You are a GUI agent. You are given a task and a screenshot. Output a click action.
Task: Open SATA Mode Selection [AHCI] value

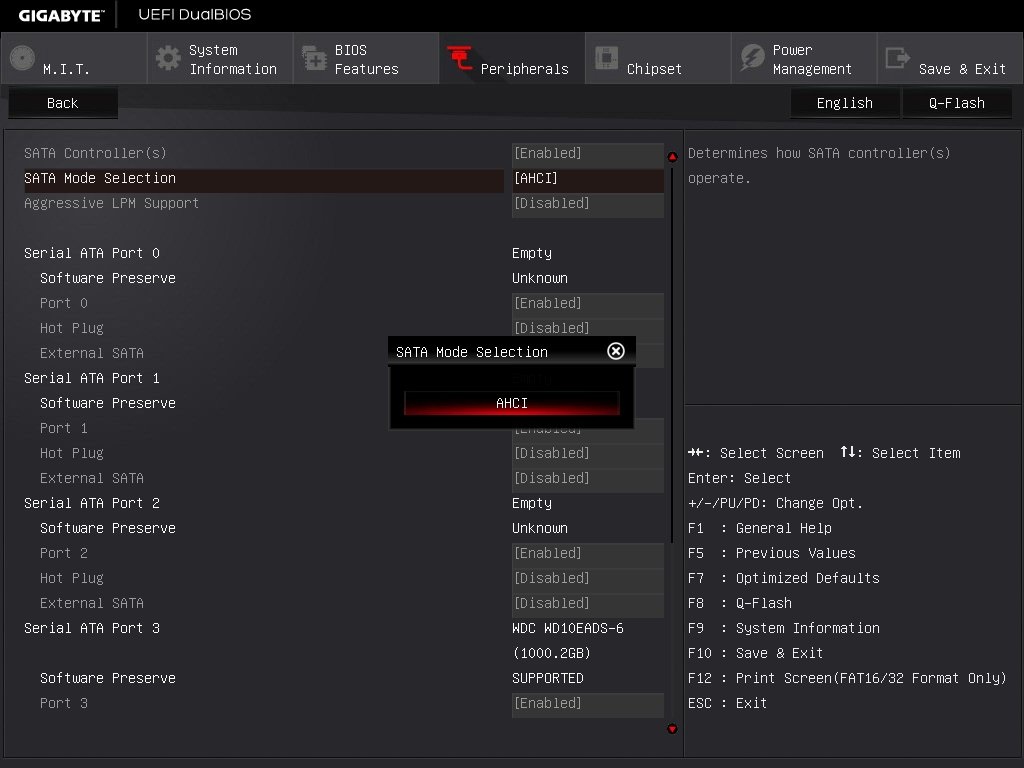click(587, 178)
